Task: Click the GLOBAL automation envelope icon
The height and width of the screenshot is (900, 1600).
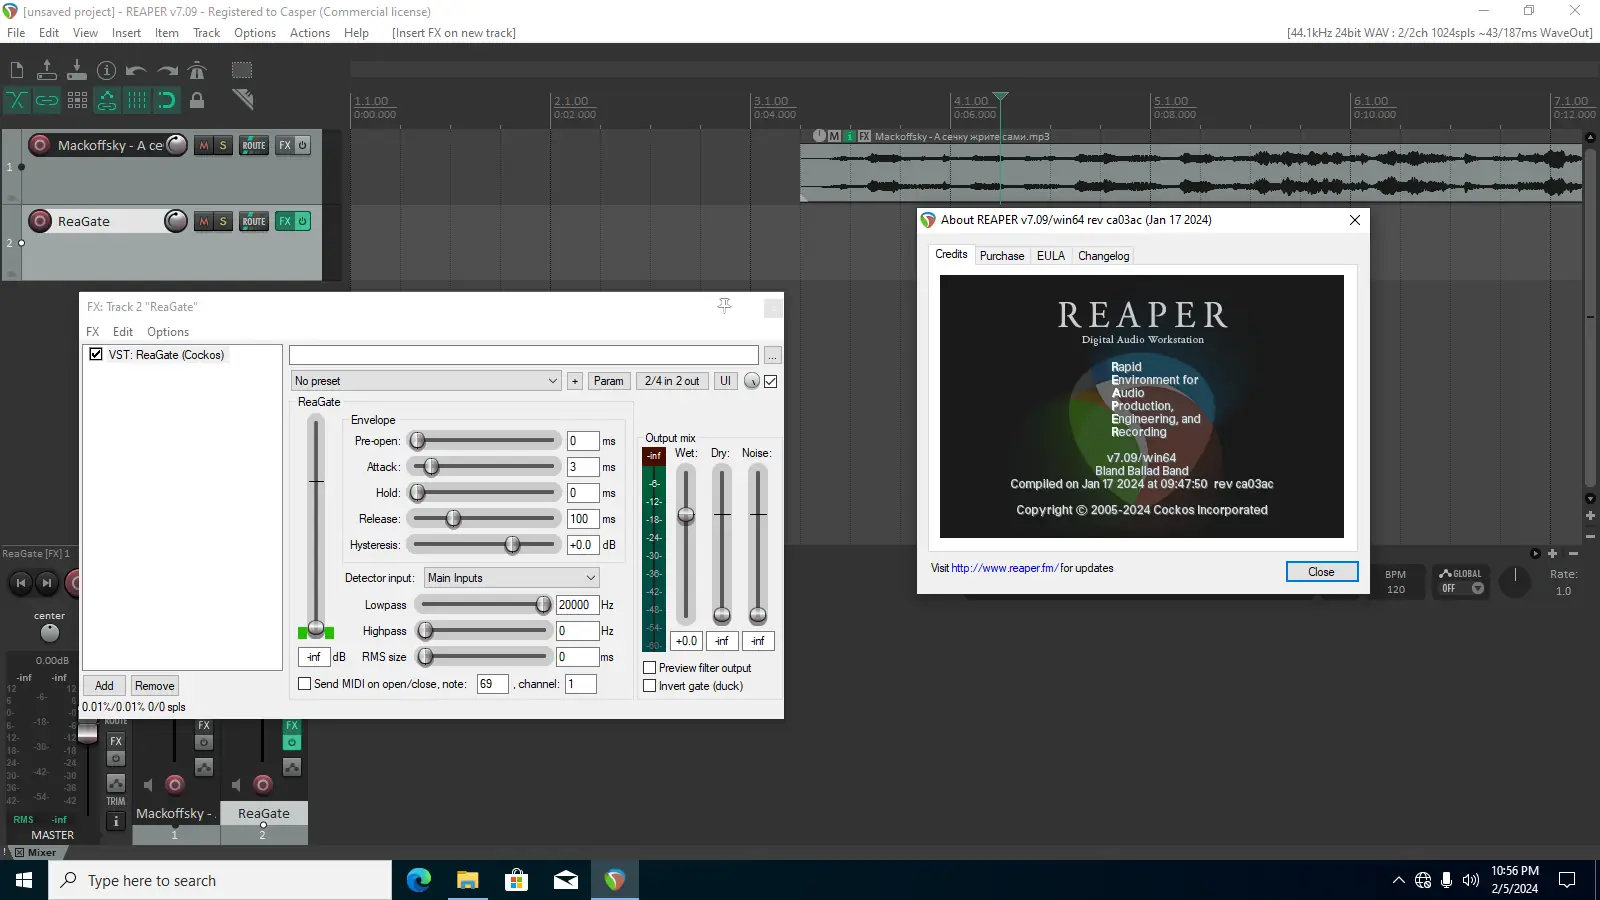Action: click(1445, 574)
